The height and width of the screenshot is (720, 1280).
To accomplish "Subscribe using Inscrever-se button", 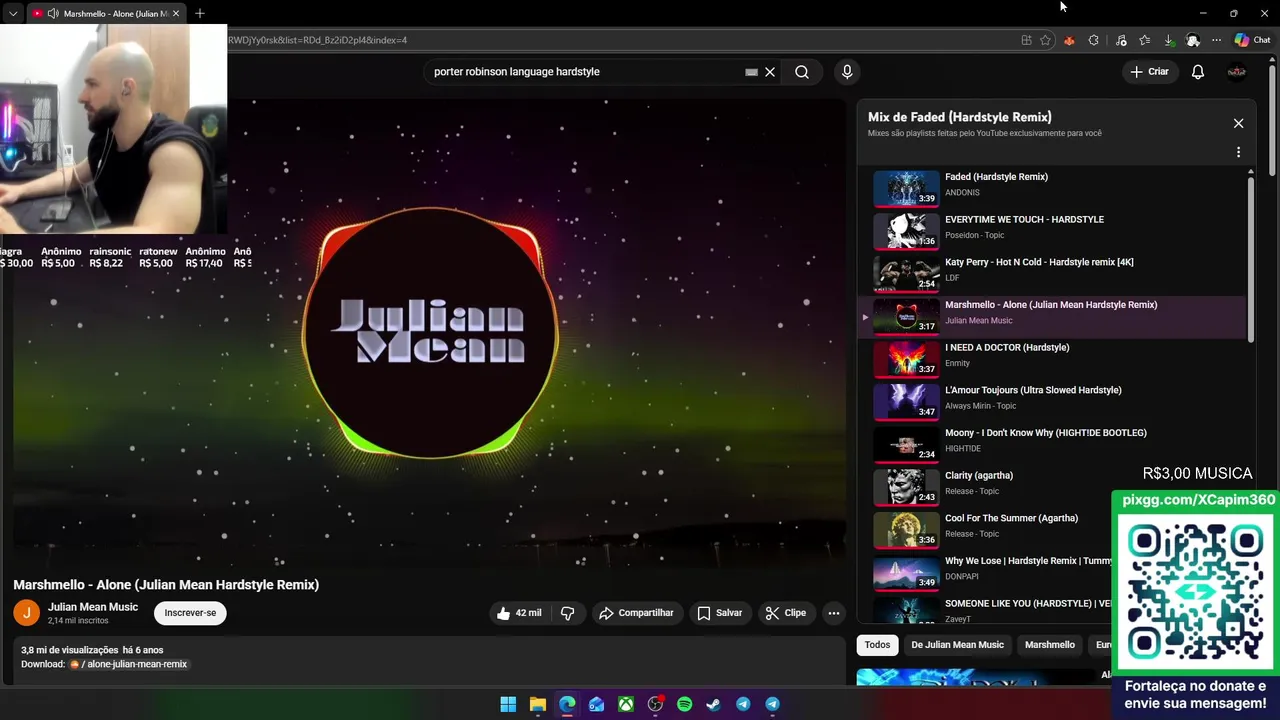I will [190, 613].
